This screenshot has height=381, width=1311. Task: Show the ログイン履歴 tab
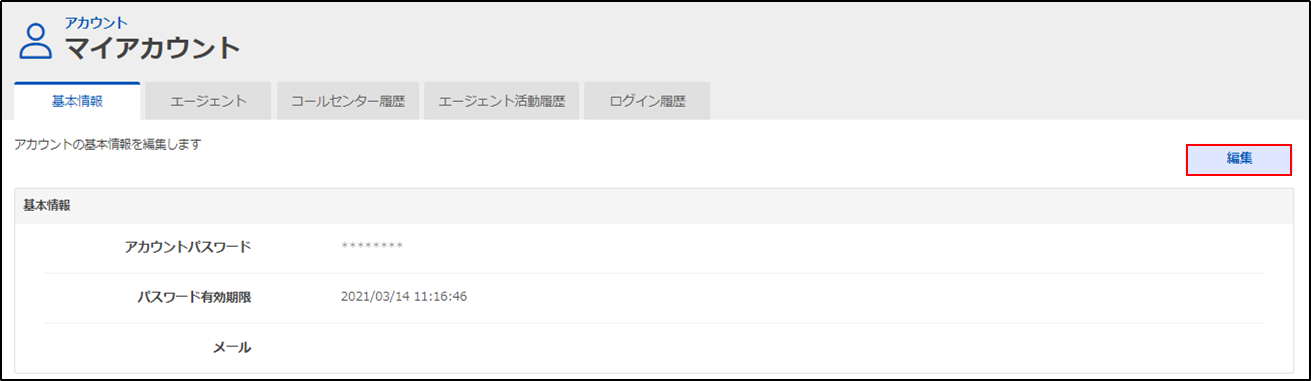point(647,101)
